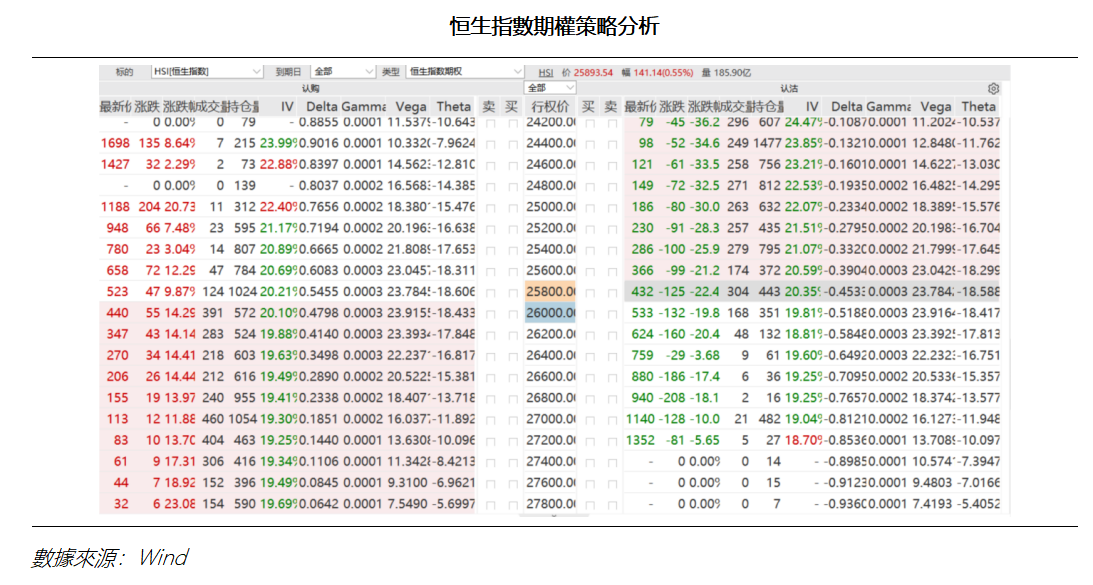
Task: Click the 27000.00 strike price cell
Action: [550, 419]
